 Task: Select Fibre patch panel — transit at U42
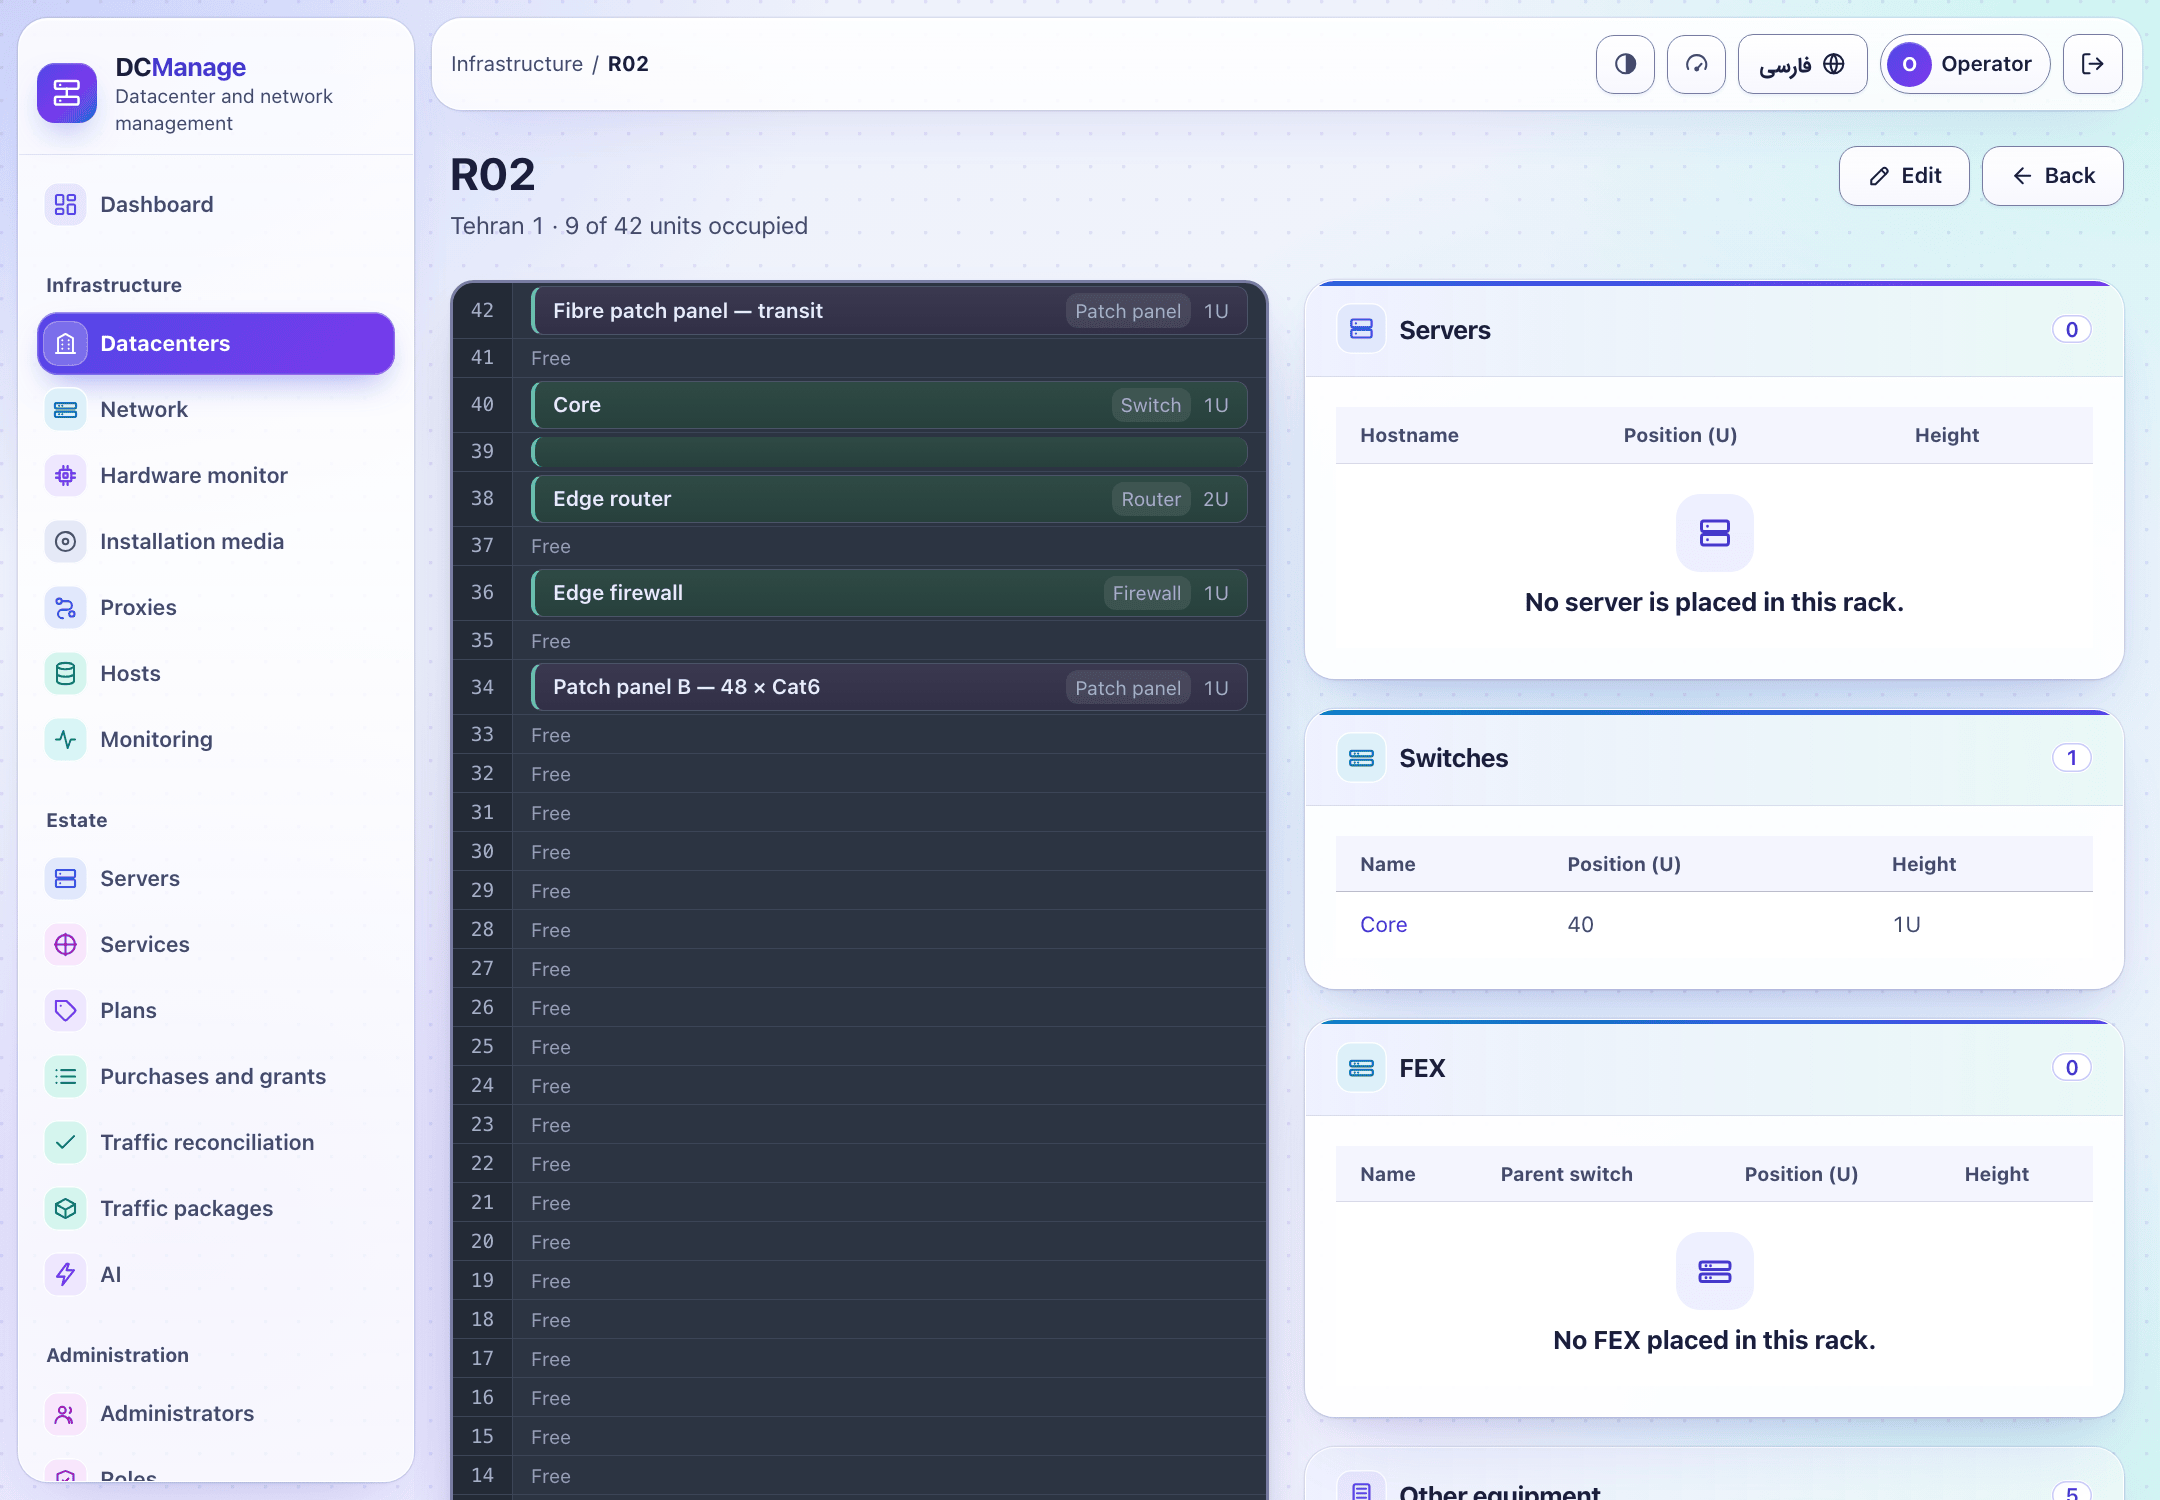click(889, 311)
